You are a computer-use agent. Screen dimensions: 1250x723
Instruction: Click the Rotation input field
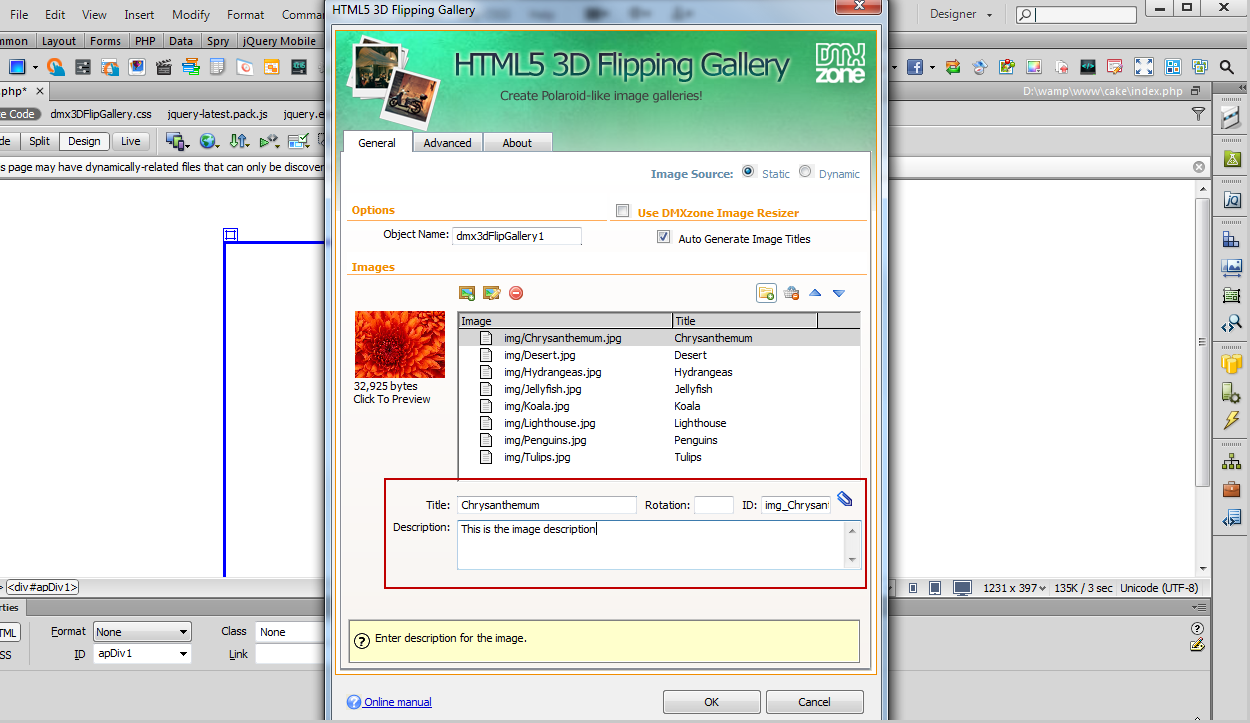tap(714, 505)
